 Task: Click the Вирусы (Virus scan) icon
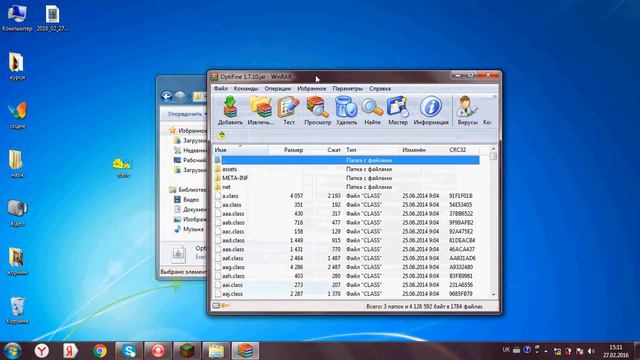467,111
